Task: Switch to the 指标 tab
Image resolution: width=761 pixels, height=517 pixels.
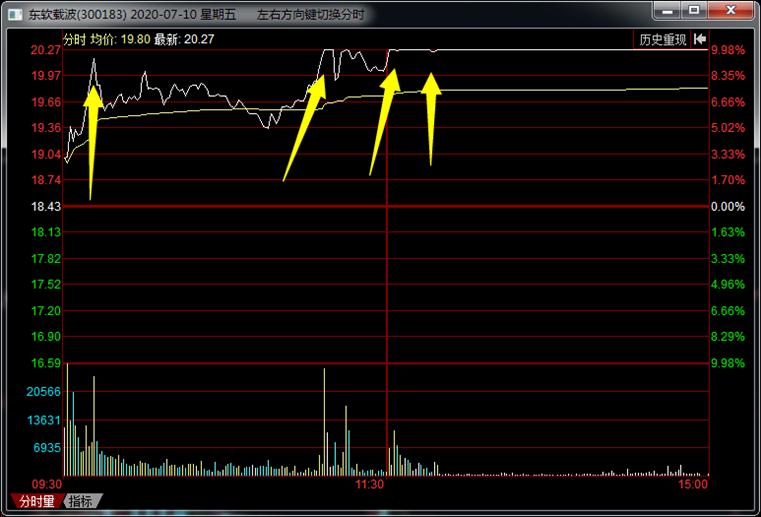Action: click(x=81, y=501)
